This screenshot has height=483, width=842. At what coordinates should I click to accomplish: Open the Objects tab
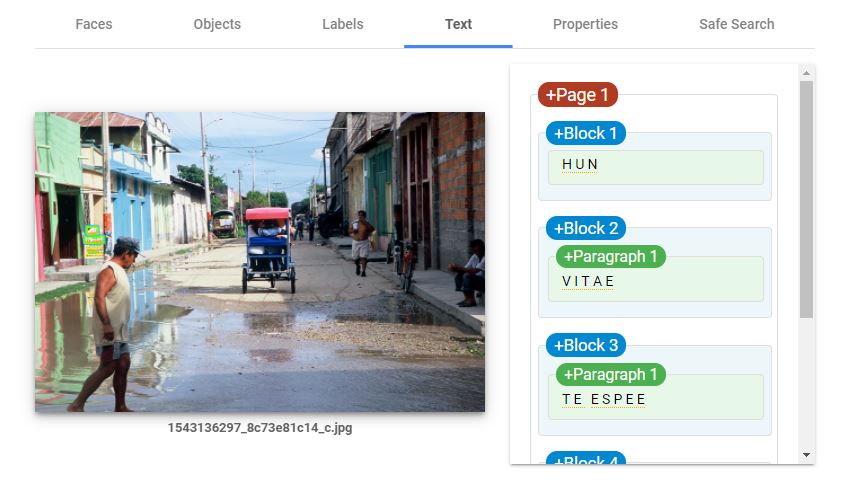tap(217, 24)
